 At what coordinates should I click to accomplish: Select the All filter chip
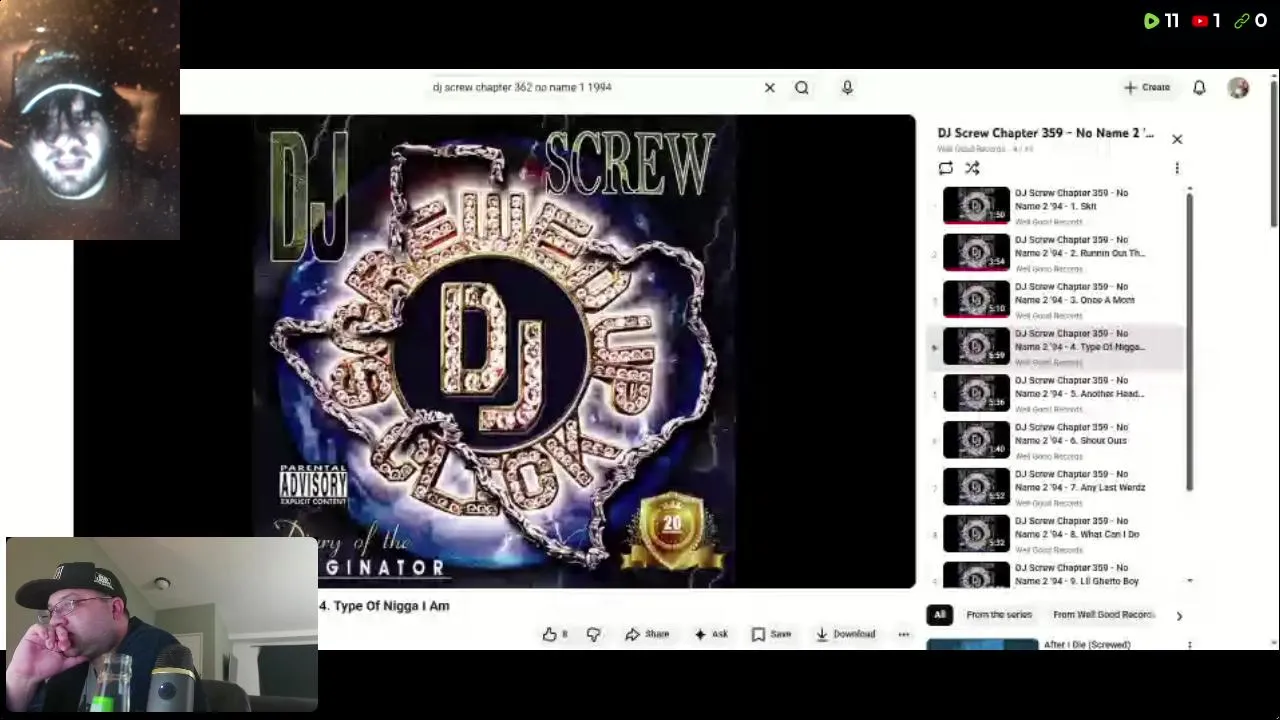[x=939, y=615]
